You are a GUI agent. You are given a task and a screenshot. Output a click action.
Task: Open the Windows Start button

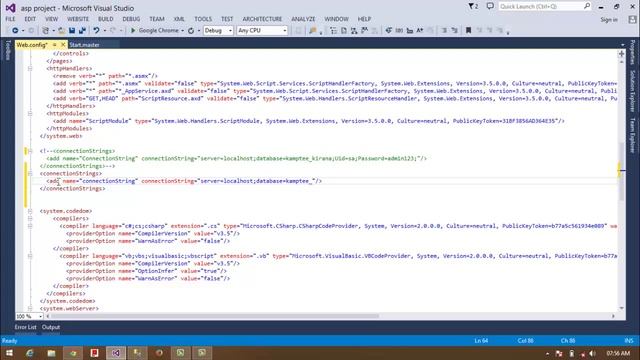(x=9, y=353)
